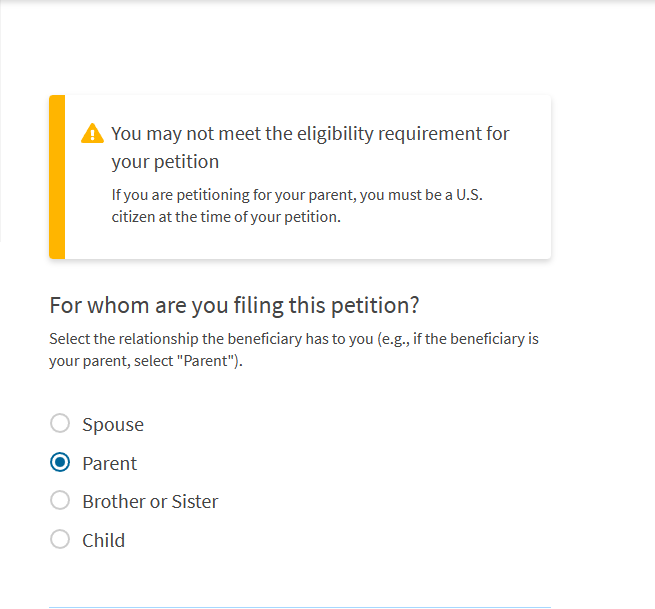Select the Spouse radio button

[x=60, y=423]
